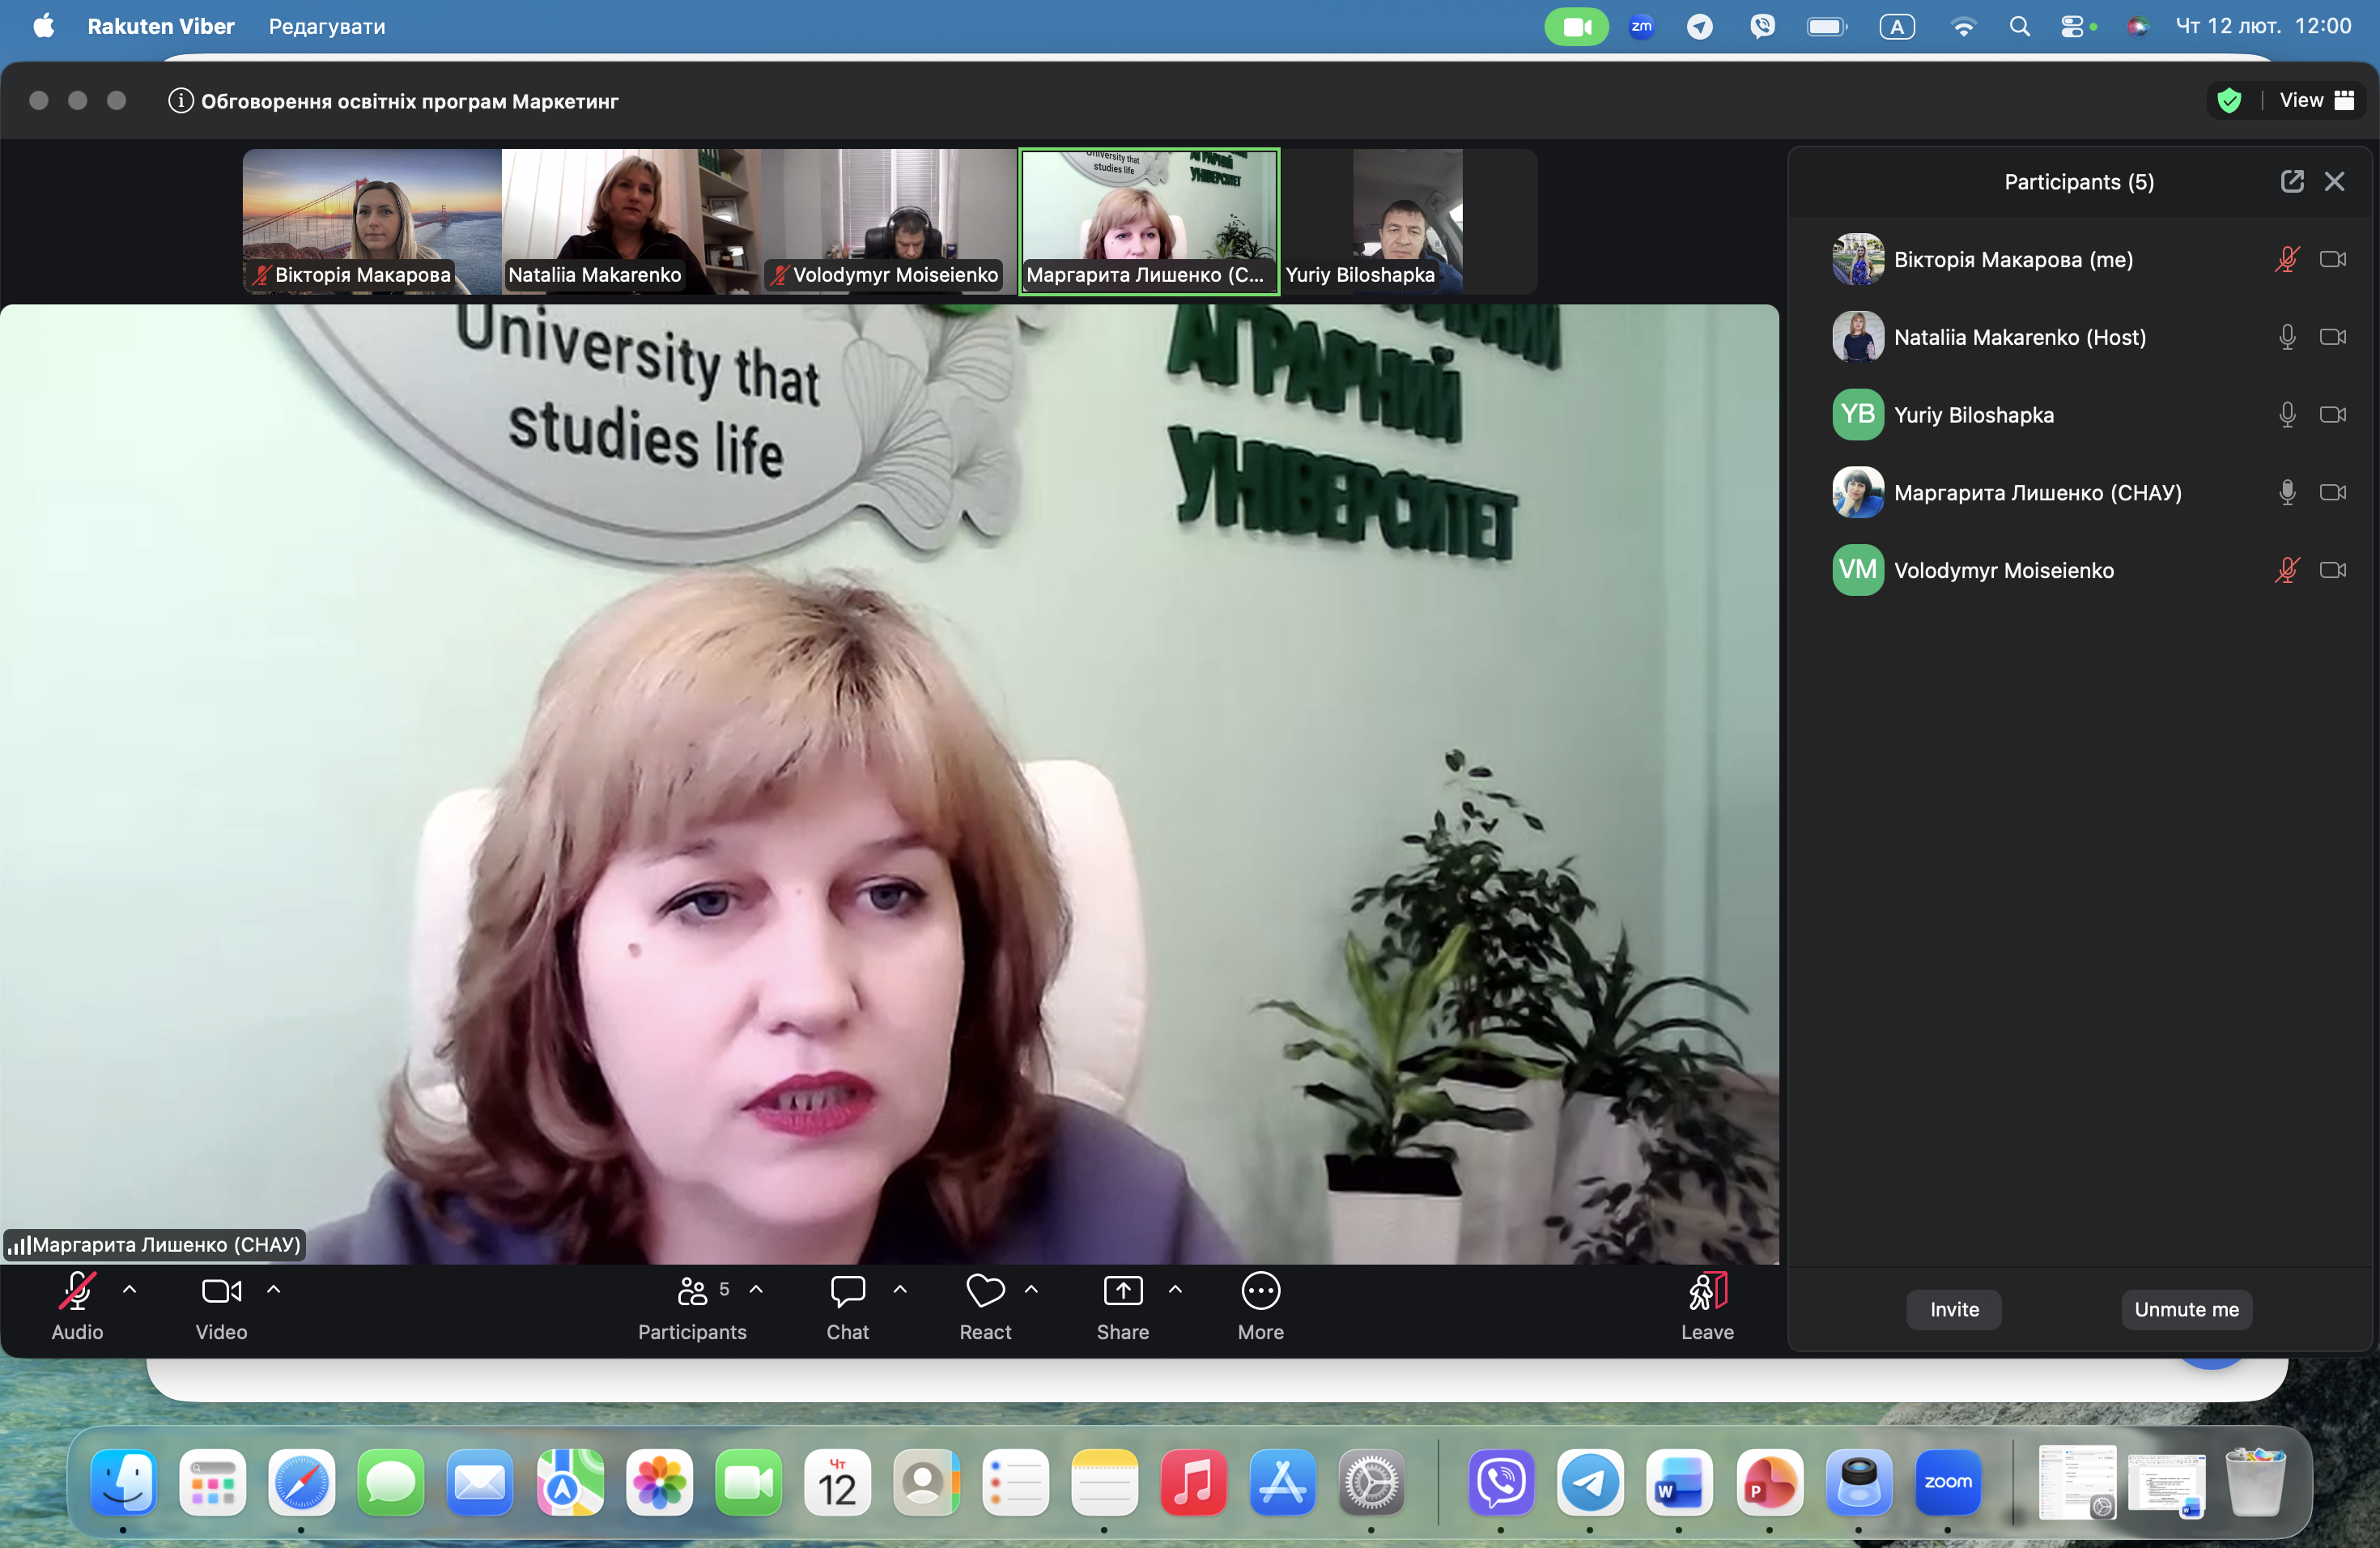Image resolution: width=2380 pixels, height=1548 pixels.
Task: Toggle Audio mute in bottom toolbar
Action: click(x=77, y=1291)
